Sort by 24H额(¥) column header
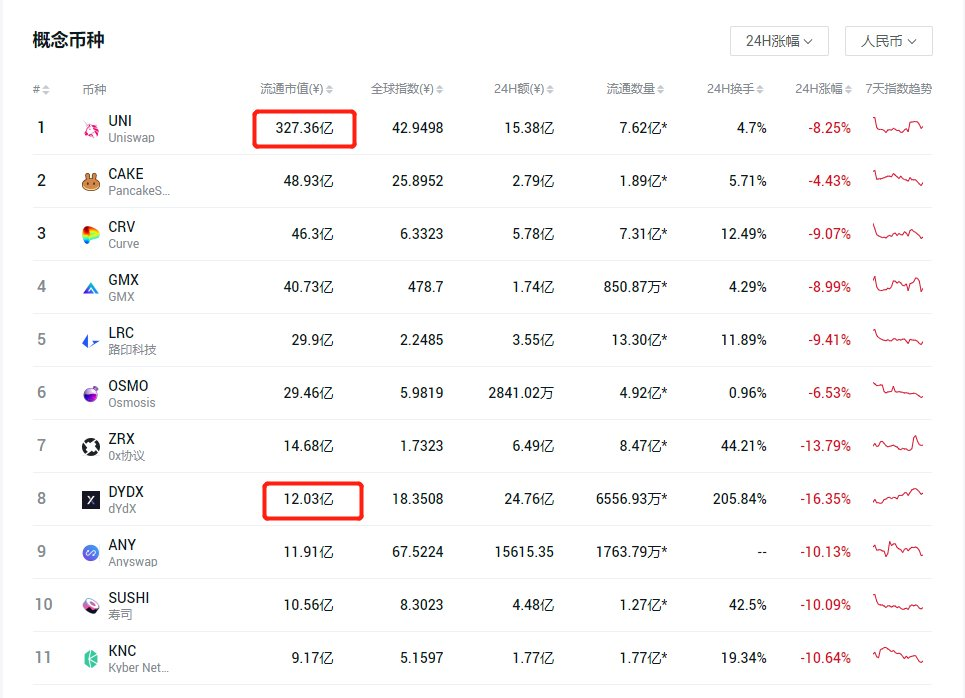Image resolution: width=965 pixels, height=698 pixels. [x=523, y=89]
